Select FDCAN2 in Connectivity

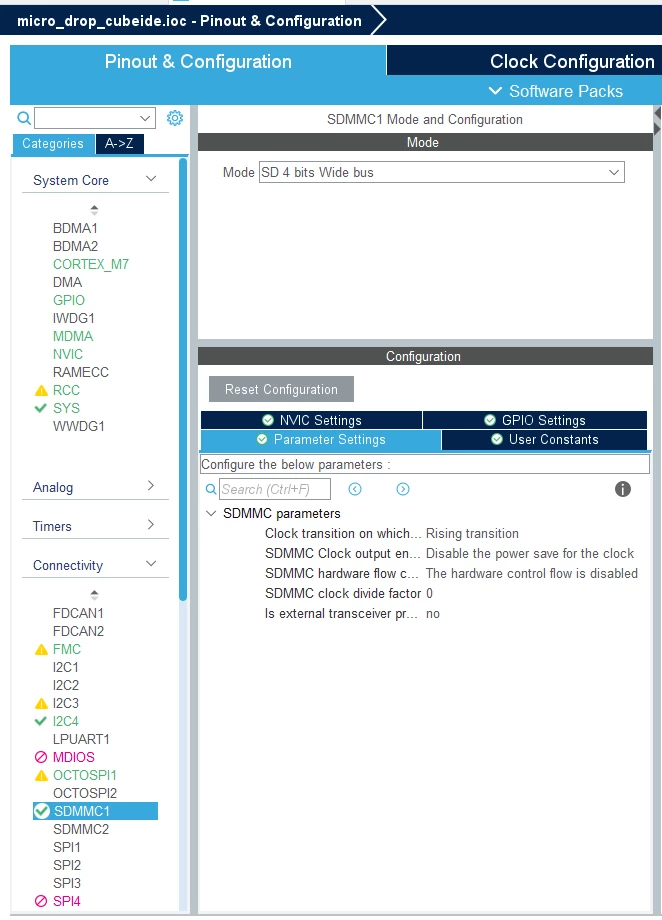(78, 631)
